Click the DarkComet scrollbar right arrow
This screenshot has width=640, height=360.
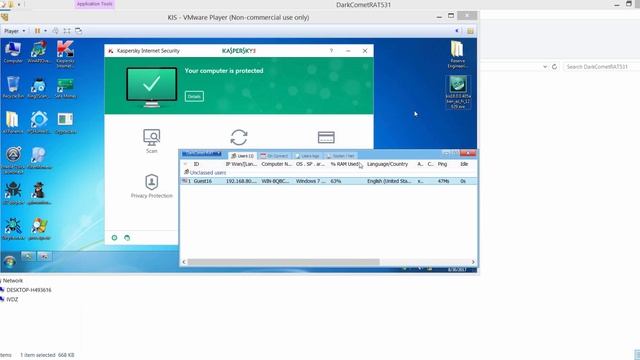coord(473,262)
